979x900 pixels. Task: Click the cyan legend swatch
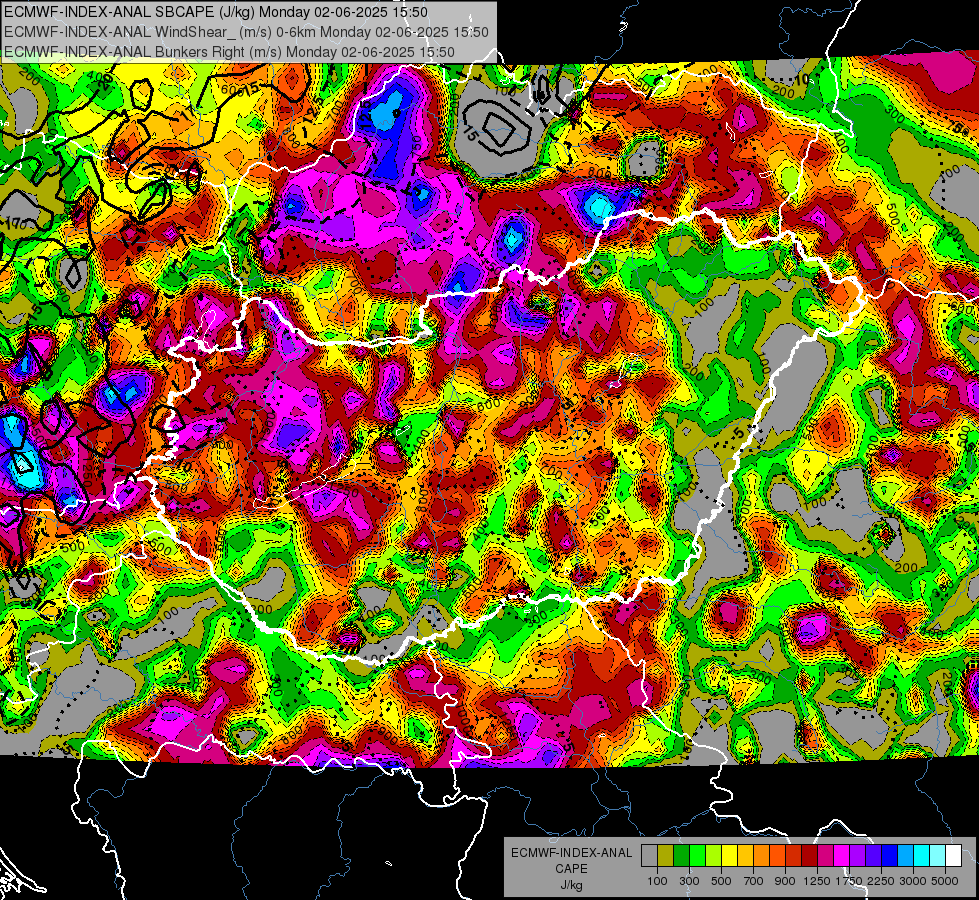coord(922,855)
